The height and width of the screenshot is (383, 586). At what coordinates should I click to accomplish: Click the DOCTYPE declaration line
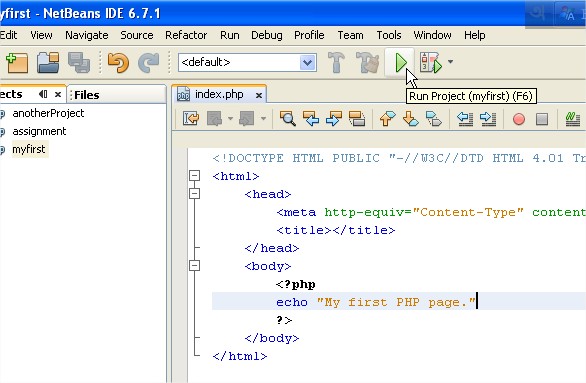[x=399, y=158]
